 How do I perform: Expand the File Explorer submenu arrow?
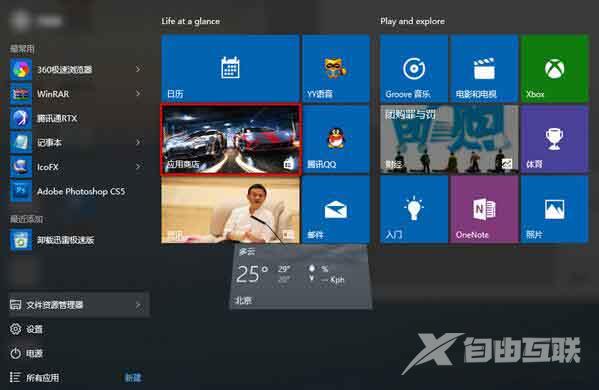(x=138, y=305)
